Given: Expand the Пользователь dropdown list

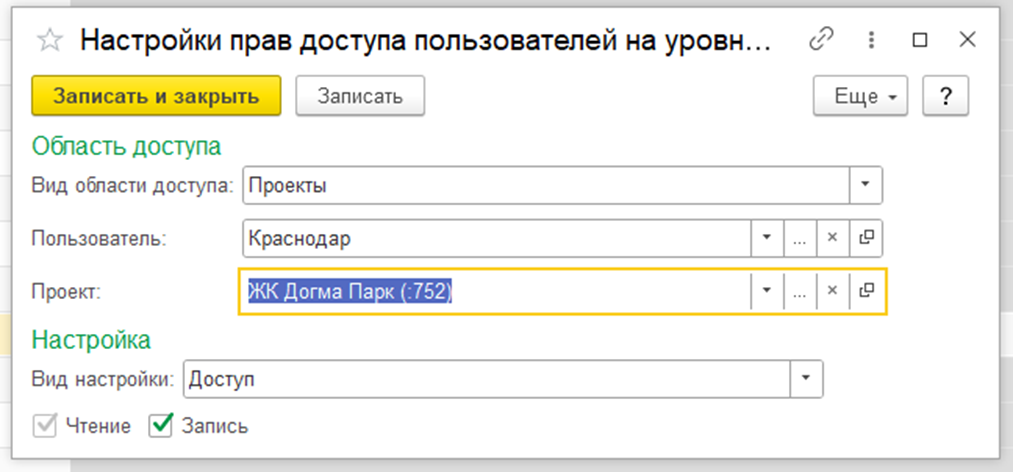Looking at the screenshot, I should point(766,239).
